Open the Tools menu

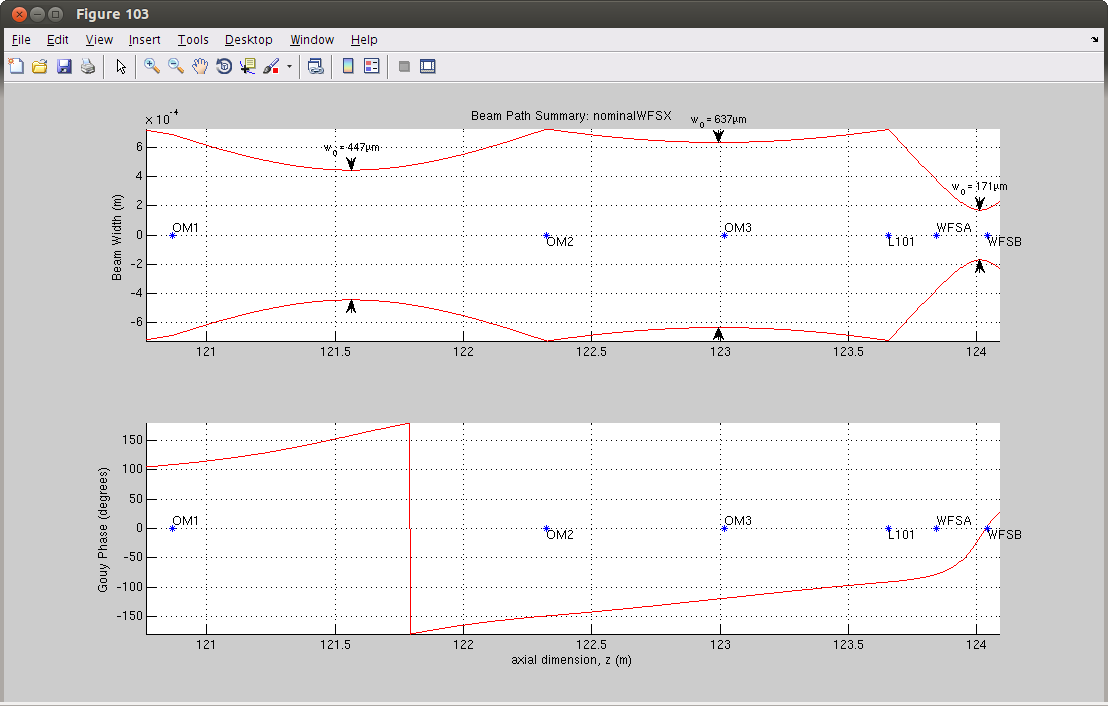193,40
